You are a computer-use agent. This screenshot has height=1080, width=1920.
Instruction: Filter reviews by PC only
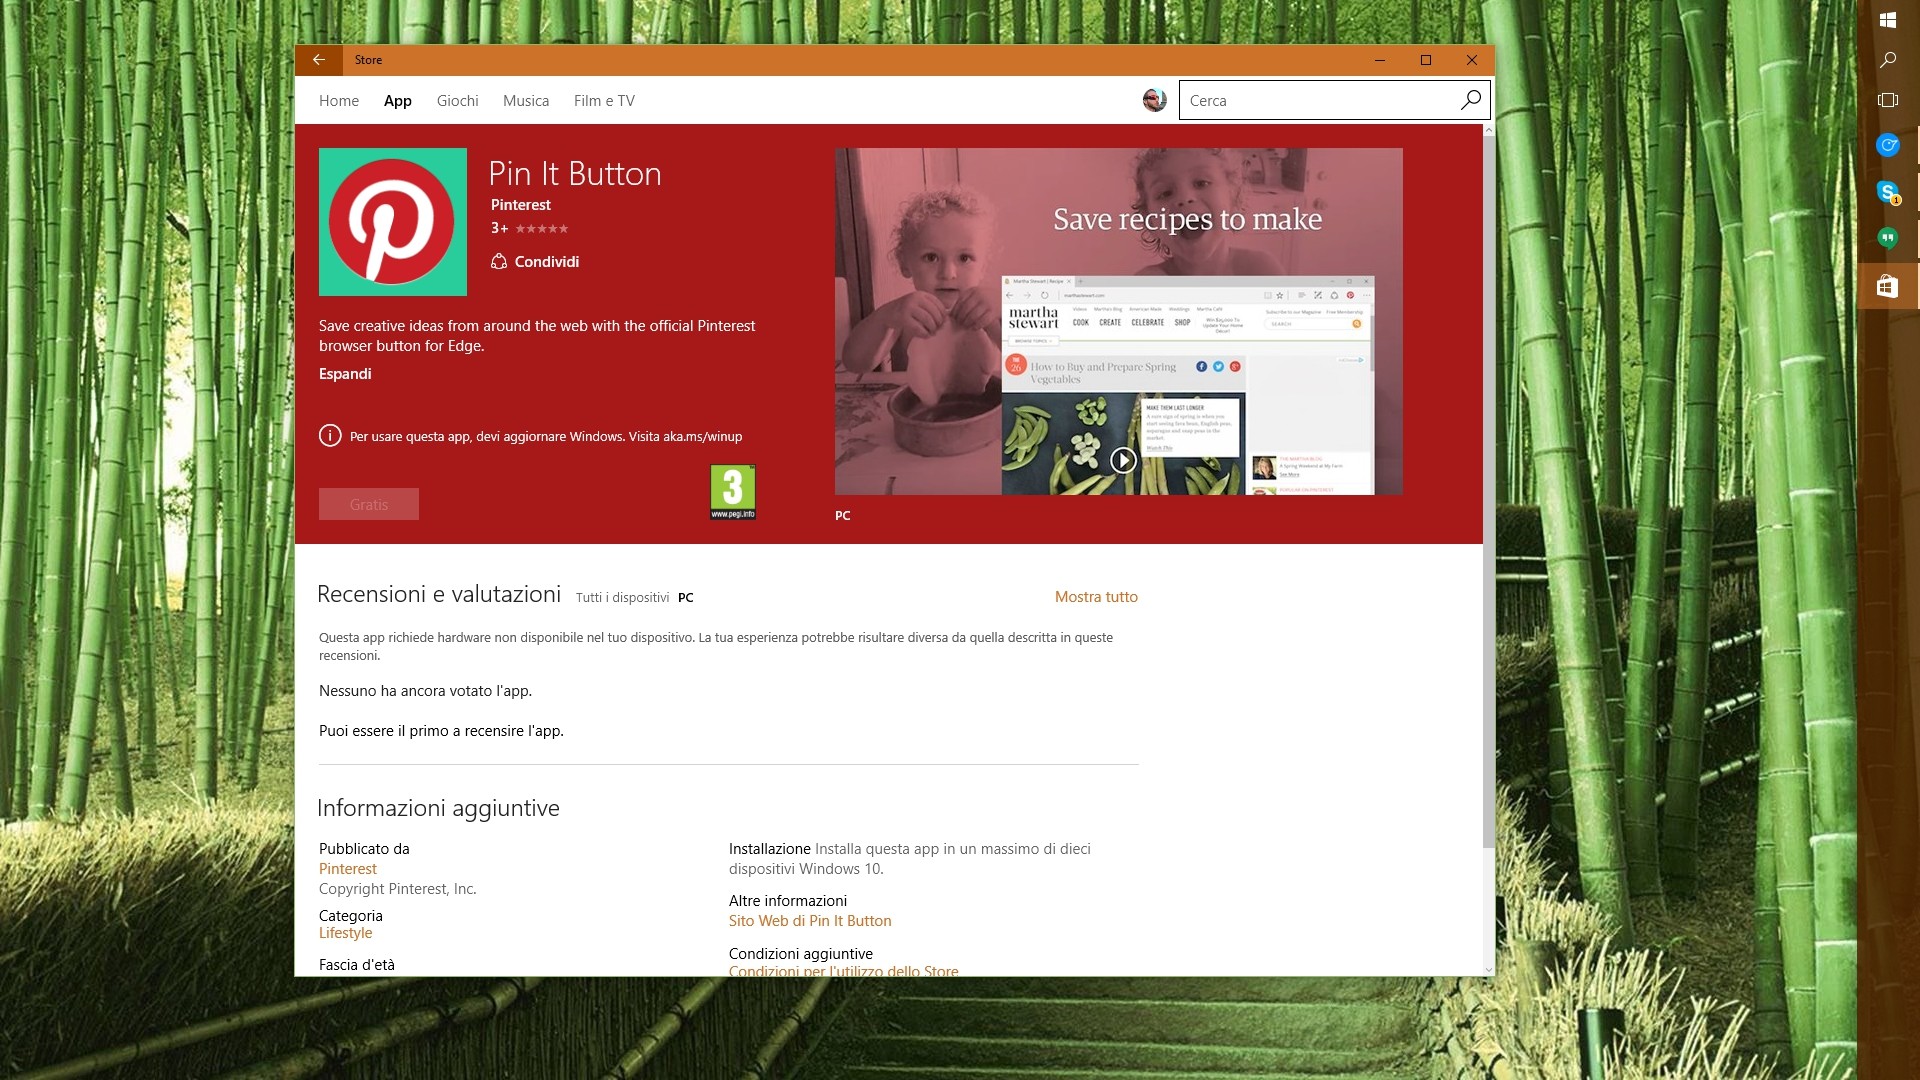[685, 597]
